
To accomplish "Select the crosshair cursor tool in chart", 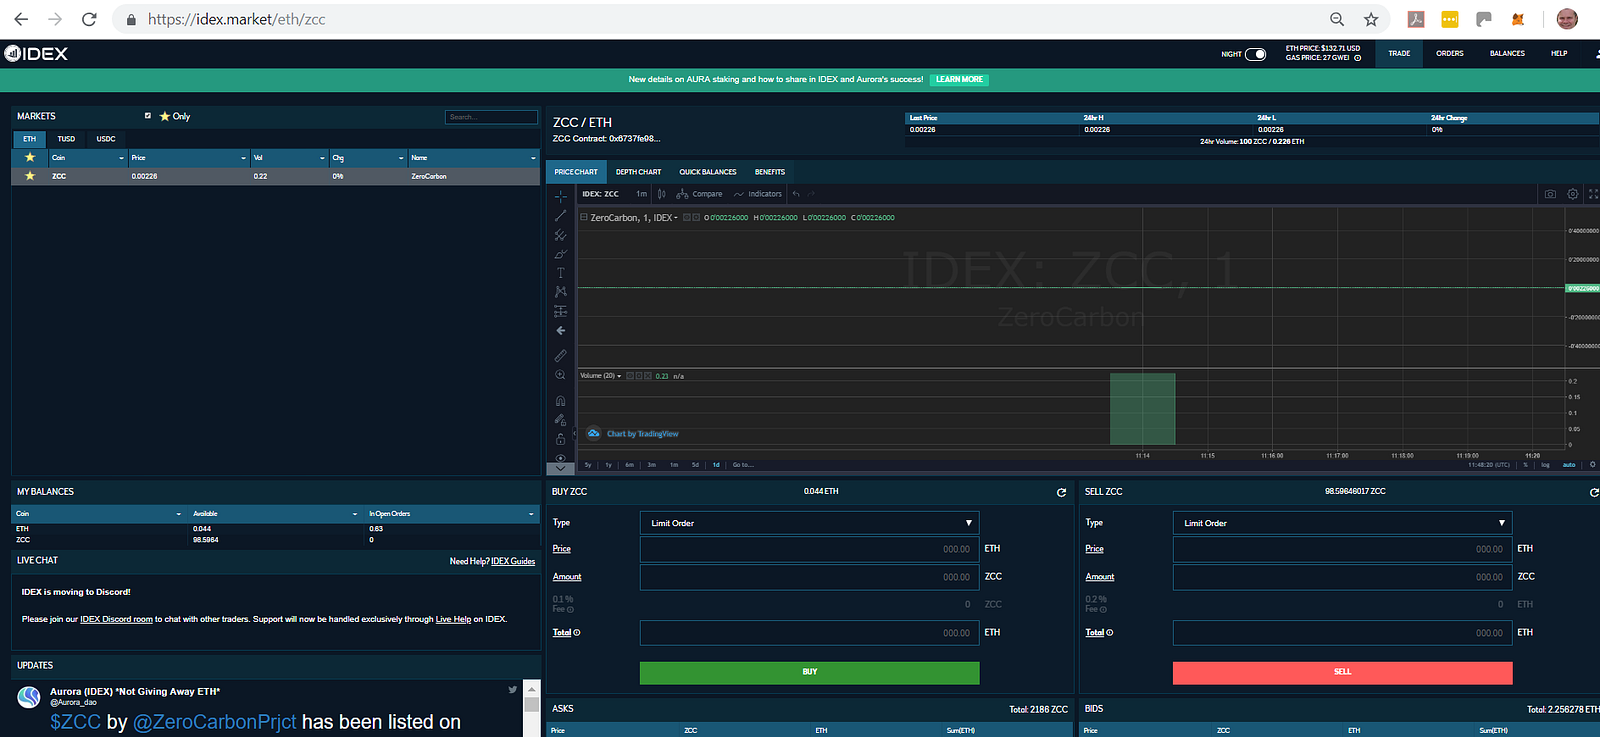I will click(560, 197).
